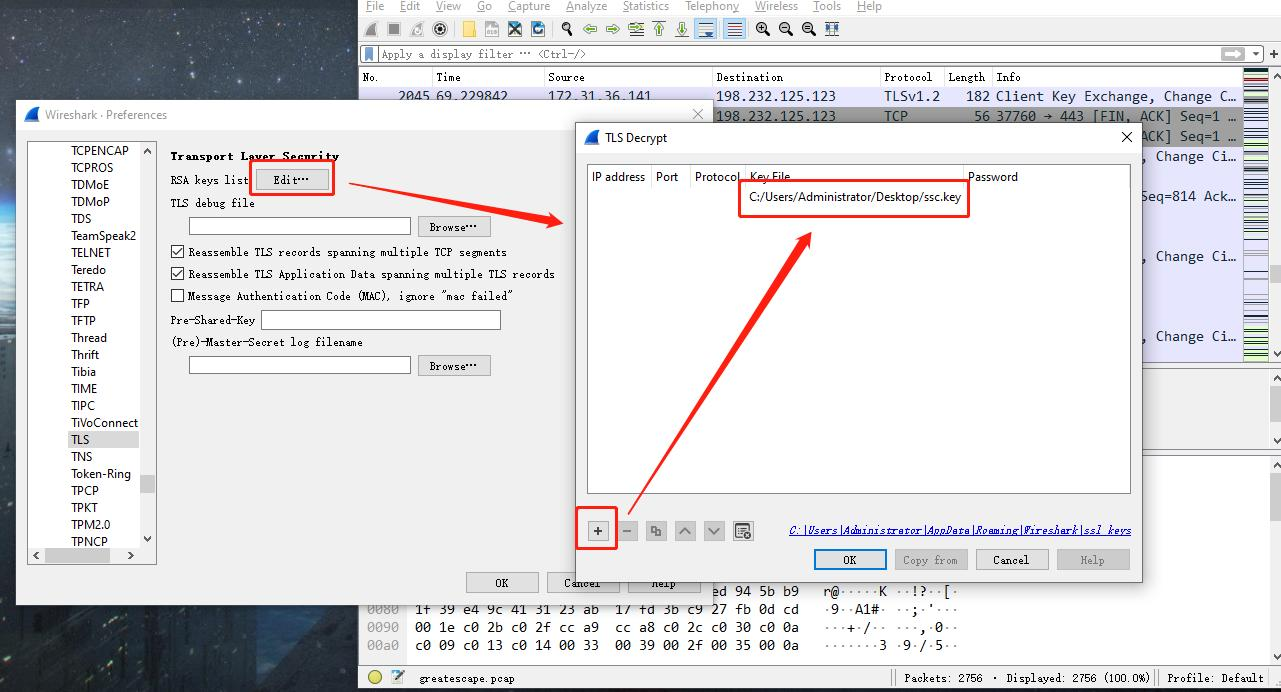Go forward in packet history
Screen dimensions: 1281x692
pos(613,29)
